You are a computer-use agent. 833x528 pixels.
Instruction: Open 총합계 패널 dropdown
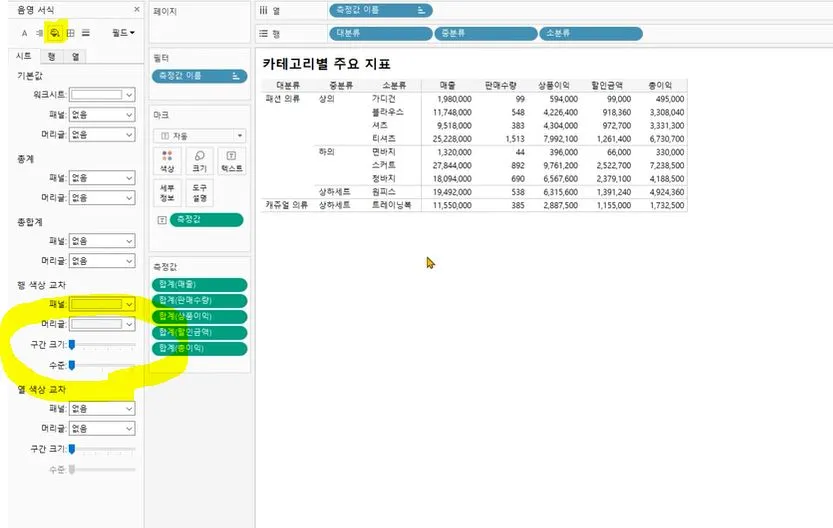102,241
